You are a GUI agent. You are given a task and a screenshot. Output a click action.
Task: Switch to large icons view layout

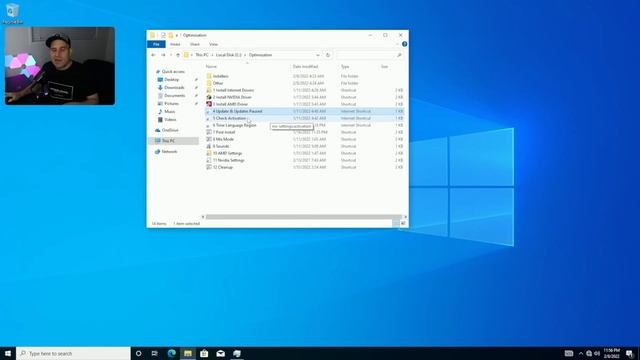click(x=403, y=224)
